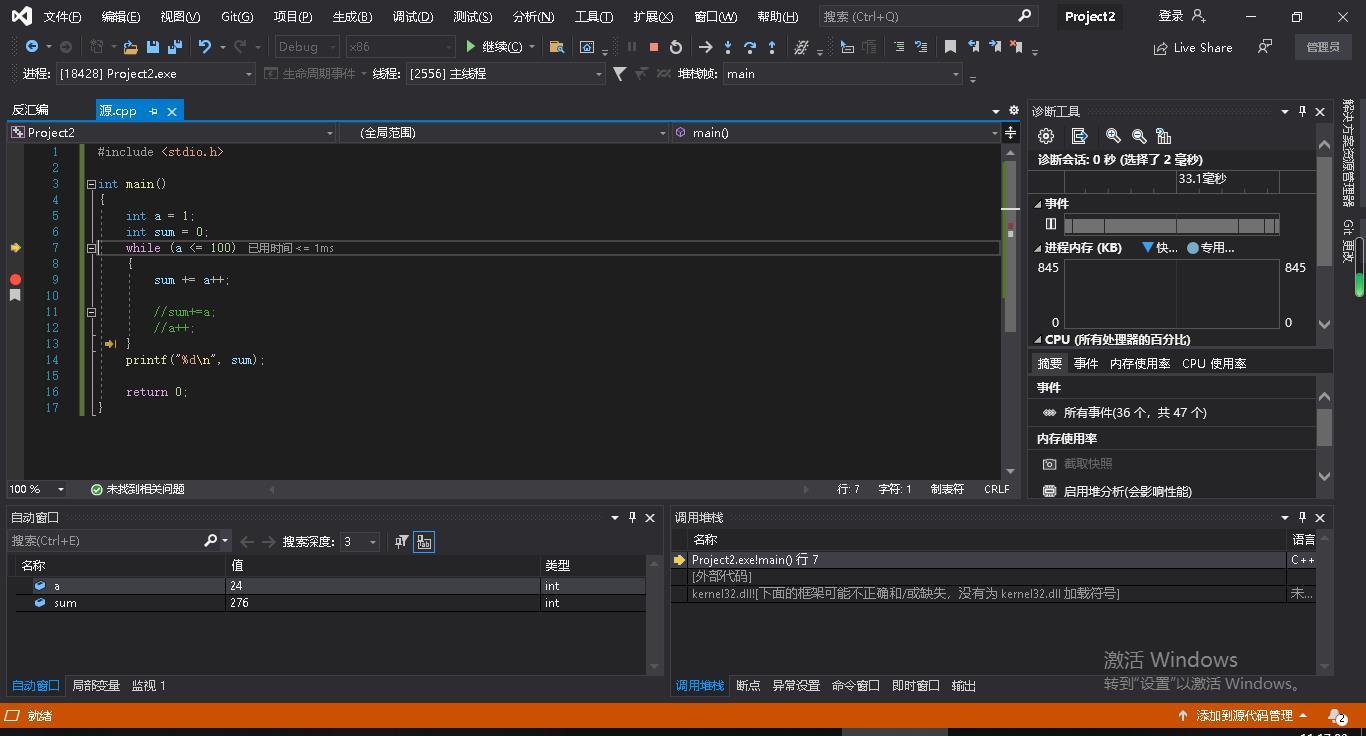Viewport: 1366px width, 736px height.
Task: Click the Save file floppy icon
Action: [x=153, y=47]
